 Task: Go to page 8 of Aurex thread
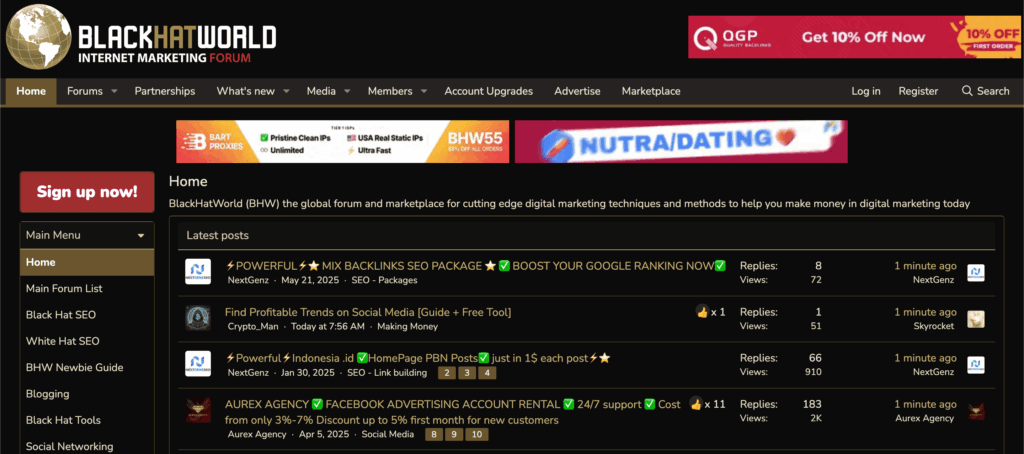point(434,434)
